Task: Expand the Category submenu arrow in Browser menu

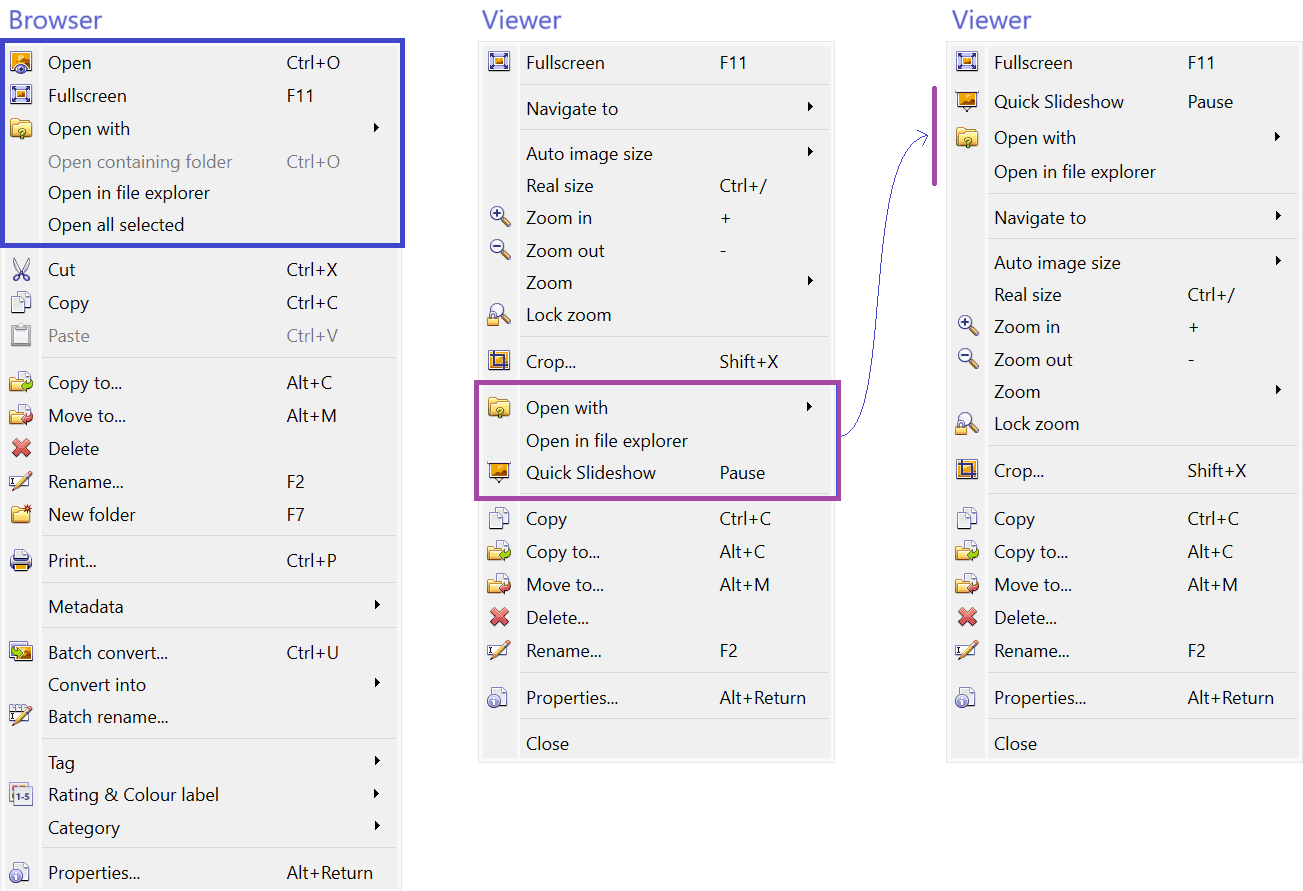Action: click(376, 827)
